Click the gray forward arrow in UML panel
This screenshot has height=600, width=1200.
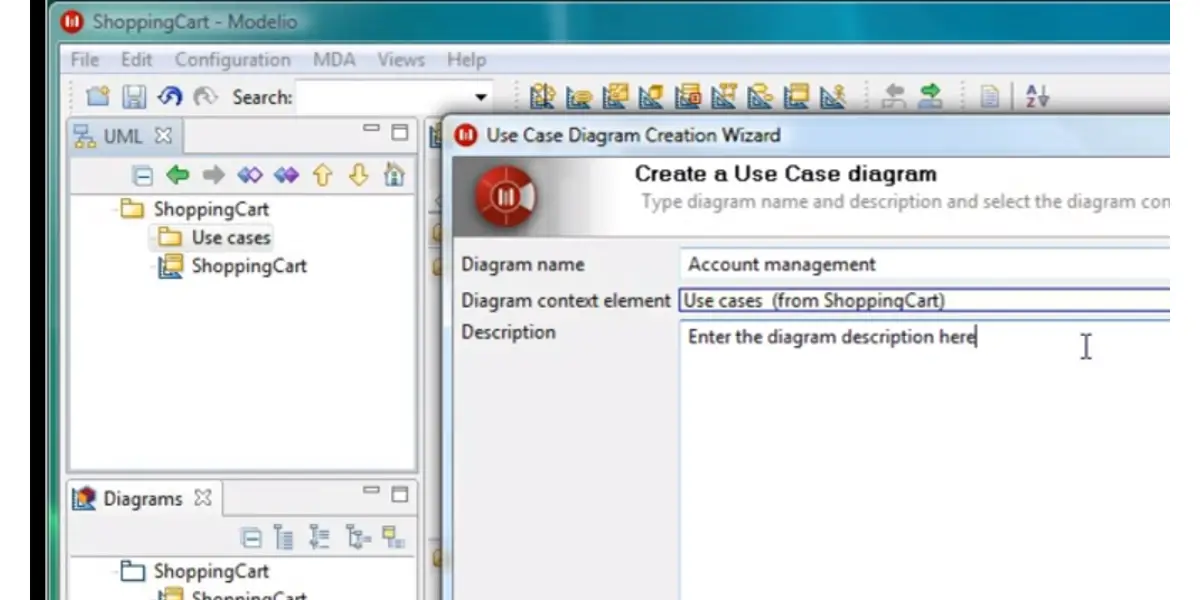pos(213,176)
